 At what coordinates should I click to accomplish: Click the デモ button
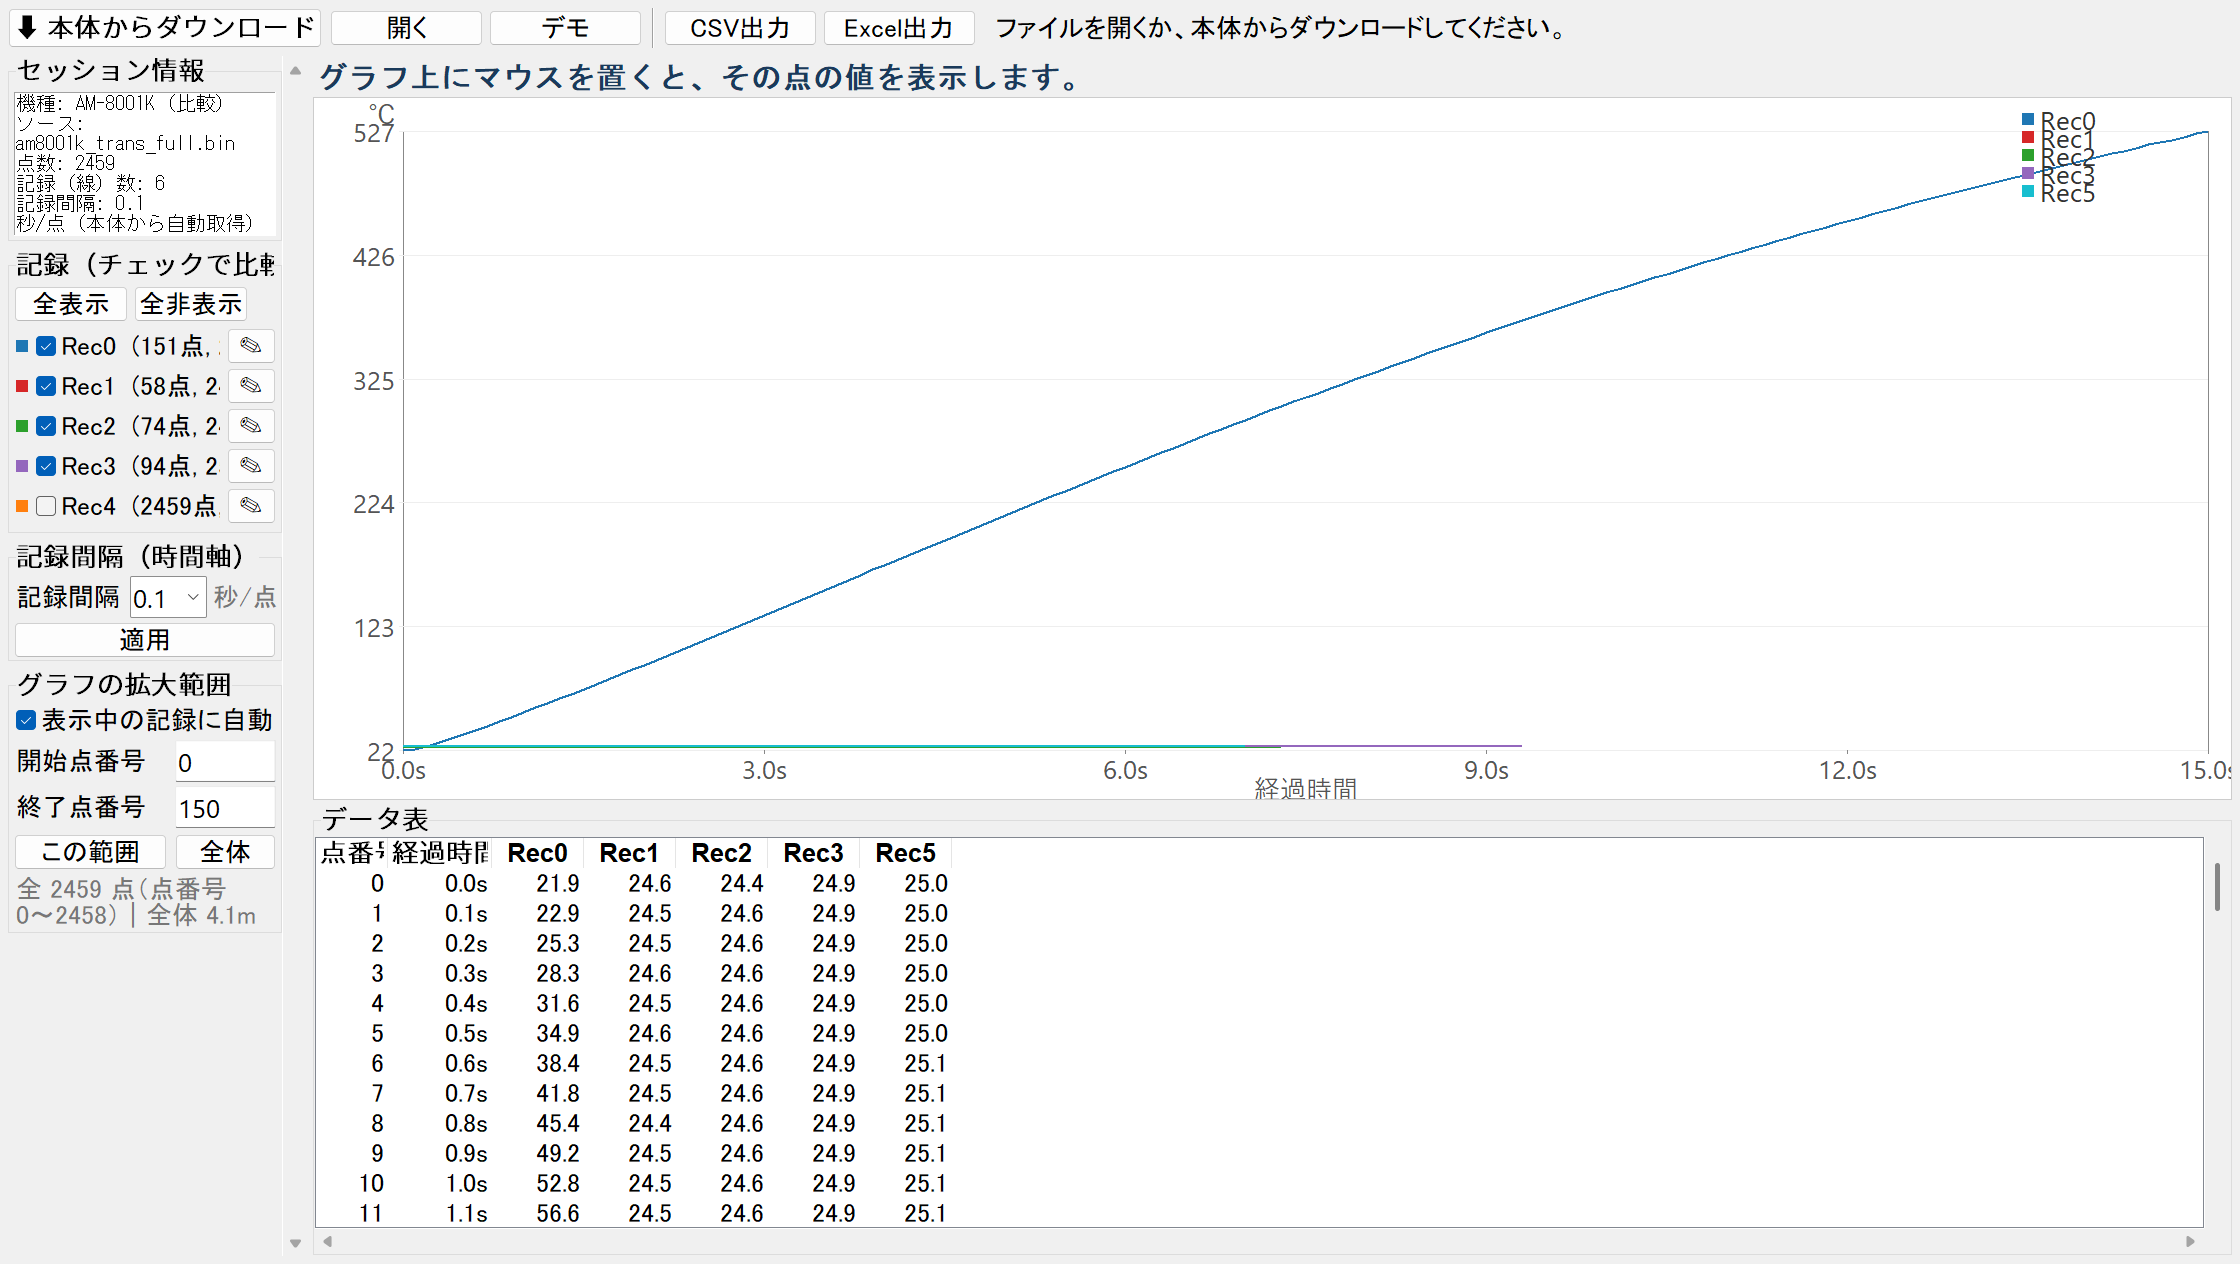(x=565, y=28)
